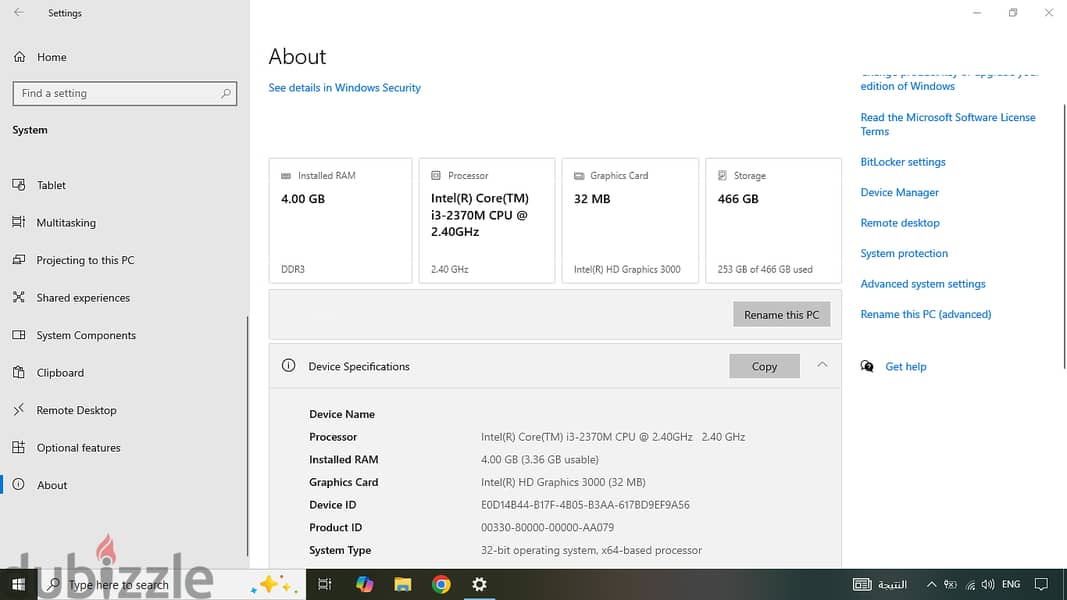Open the Windows Start menu
Screen dimensions: 1067x600
(18, 584)
